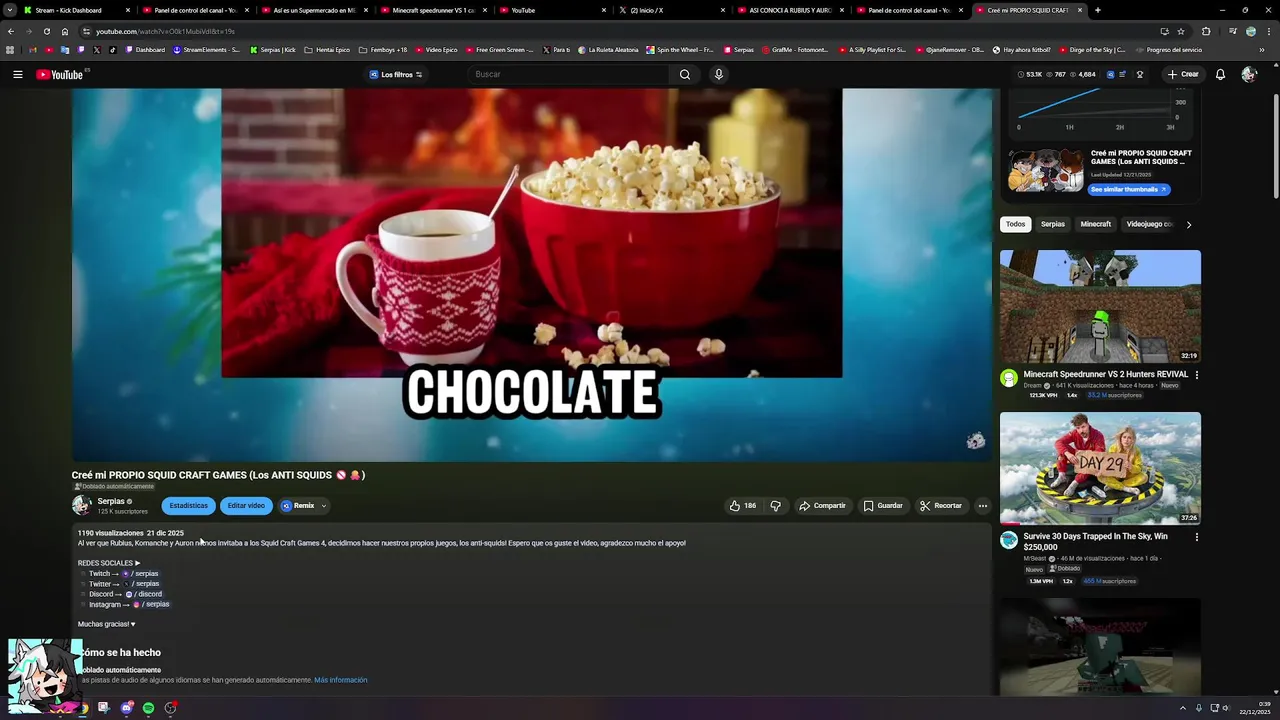This screenshot has height=720, width=1280.
Task: Open the Los filtros control
Action: point(396,74)
